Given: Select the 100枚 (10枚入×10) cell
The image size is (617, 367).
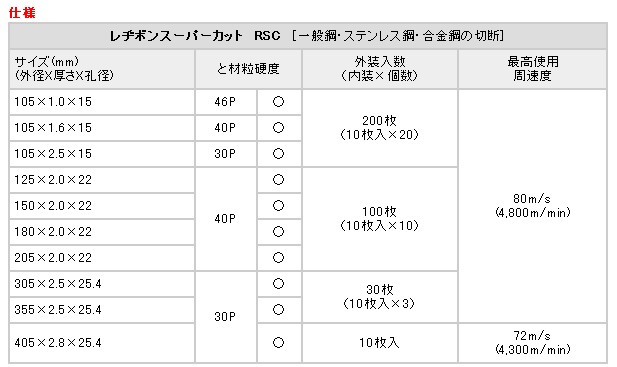Looking at the screenshot, I should tap(380, 219).
